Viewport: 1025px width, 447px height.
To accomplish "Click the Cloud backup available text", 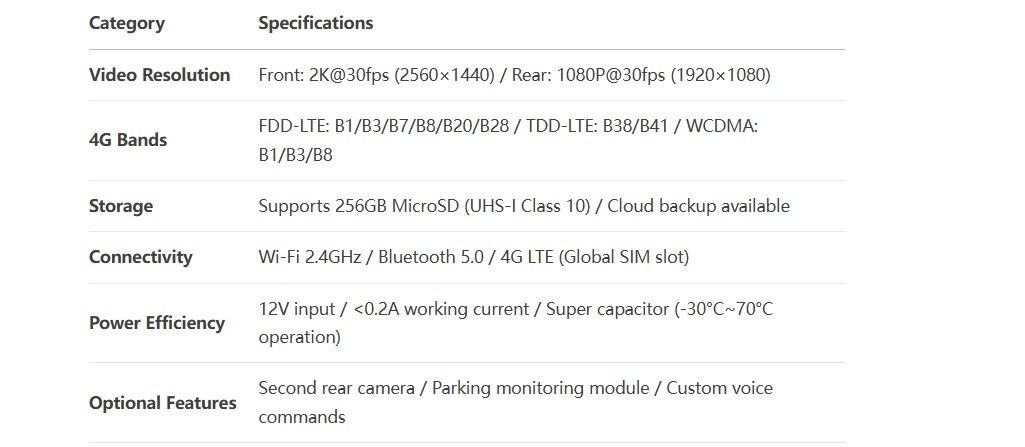I will point(699,207).
